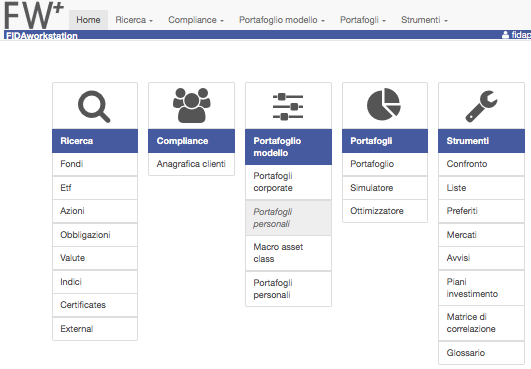
Task: Click the user profile icon in blue bar
Action: pyautogui.click(x=505, y=35)
